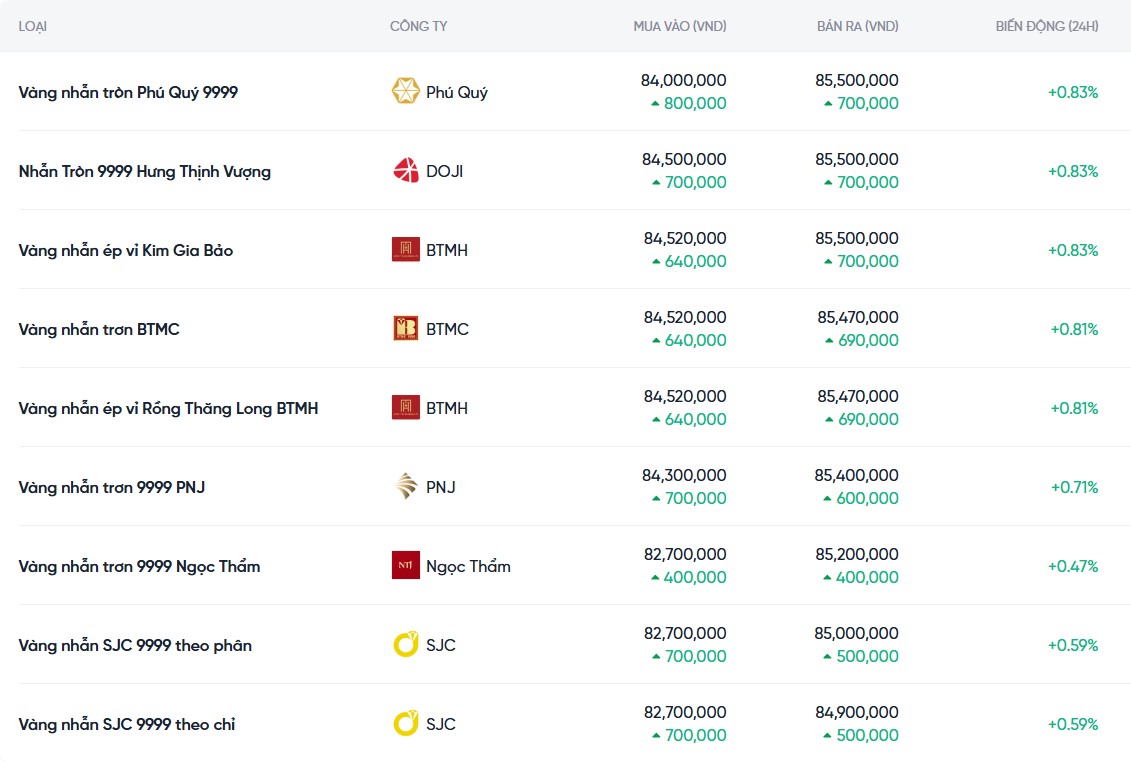The image size is (1131, 762).
Task: Click the +0.47% change for Ngọc Thẩm
Action: (x=1072, y=566)
